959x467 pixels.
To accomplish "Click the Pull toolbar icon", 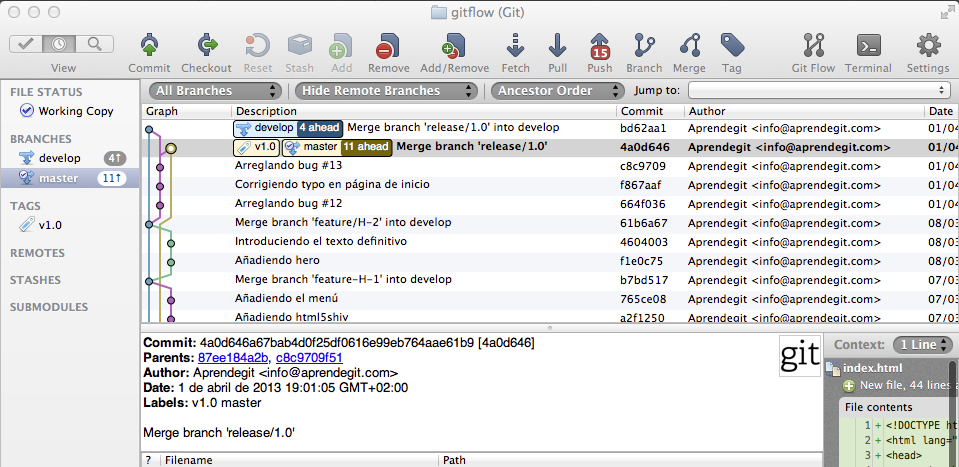I will 557,46.
